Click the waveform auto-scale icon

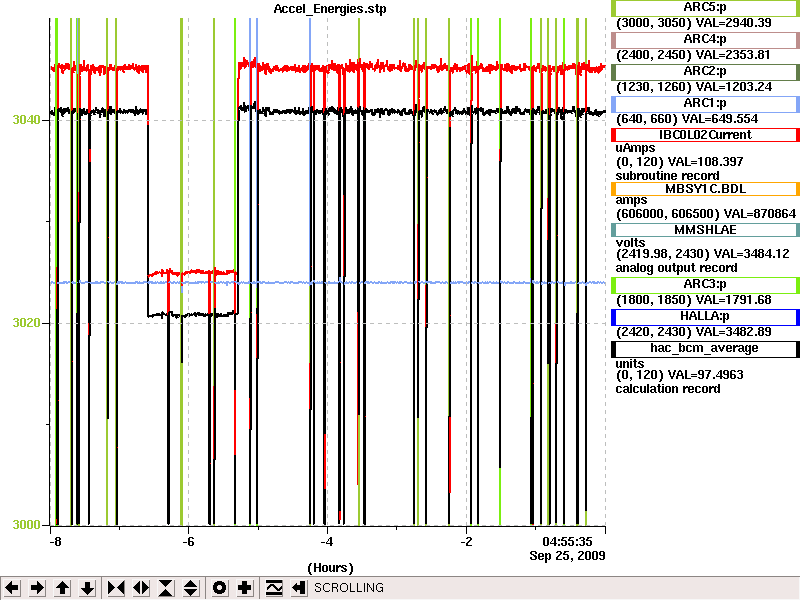pos(274,588)
